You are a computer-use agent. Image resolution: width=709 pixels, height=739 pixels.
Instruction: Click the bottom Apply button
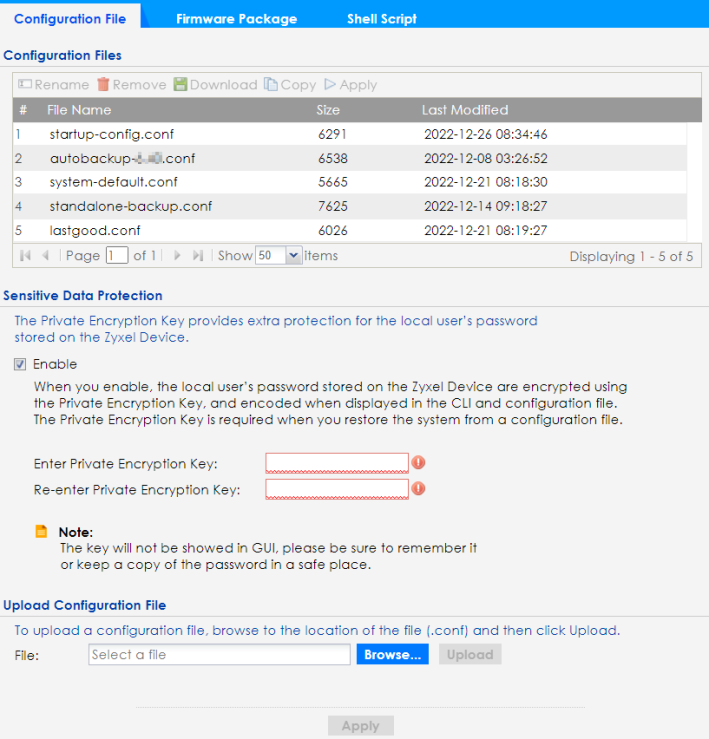click(360, 726)
